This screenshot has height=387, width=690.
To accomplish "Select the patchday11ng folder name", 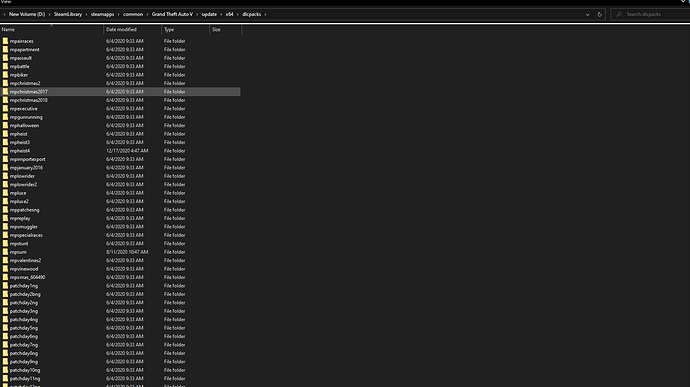I will (25, 379).
